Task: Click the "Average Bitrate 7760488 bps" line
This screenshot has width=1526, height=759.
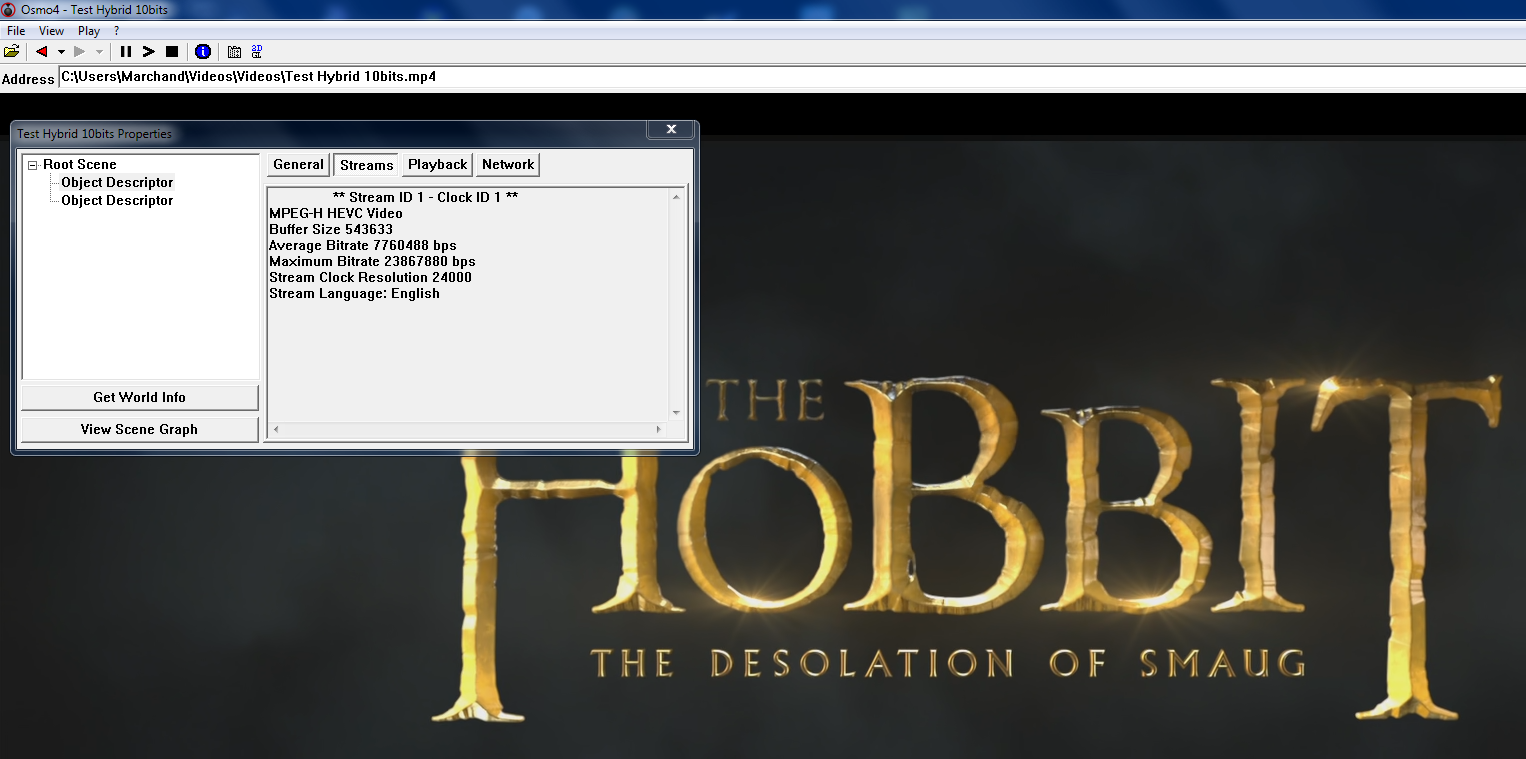Action: (363, 245)
